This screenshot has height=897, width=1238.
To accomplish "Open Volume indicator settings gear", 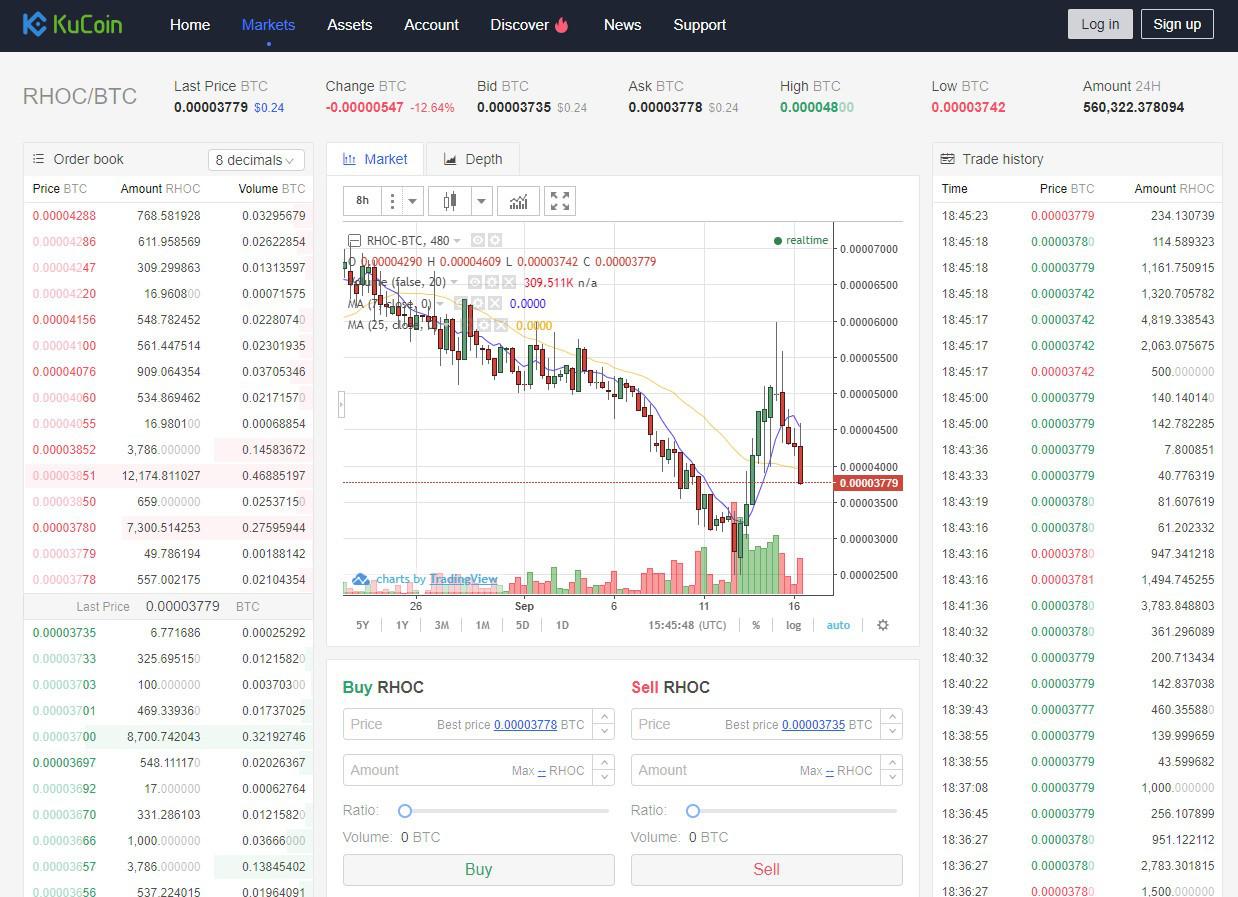I will [x=492, y=283].
